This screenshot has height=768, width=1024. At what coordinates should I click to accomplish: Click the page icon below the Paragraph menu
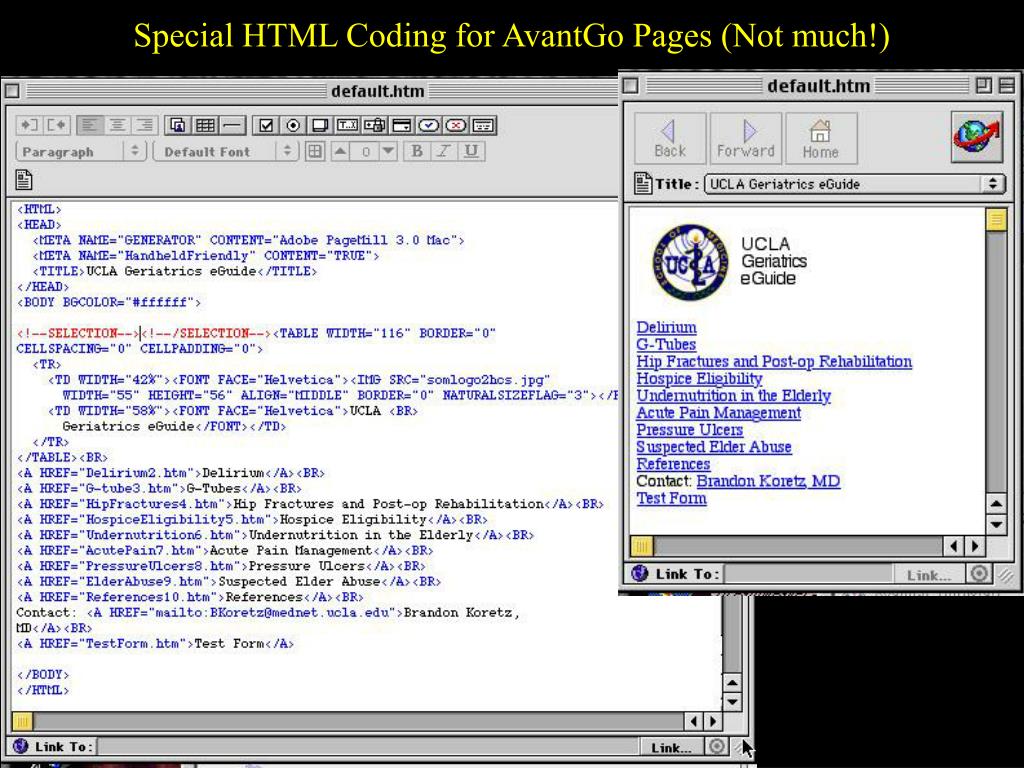point(24,180)
